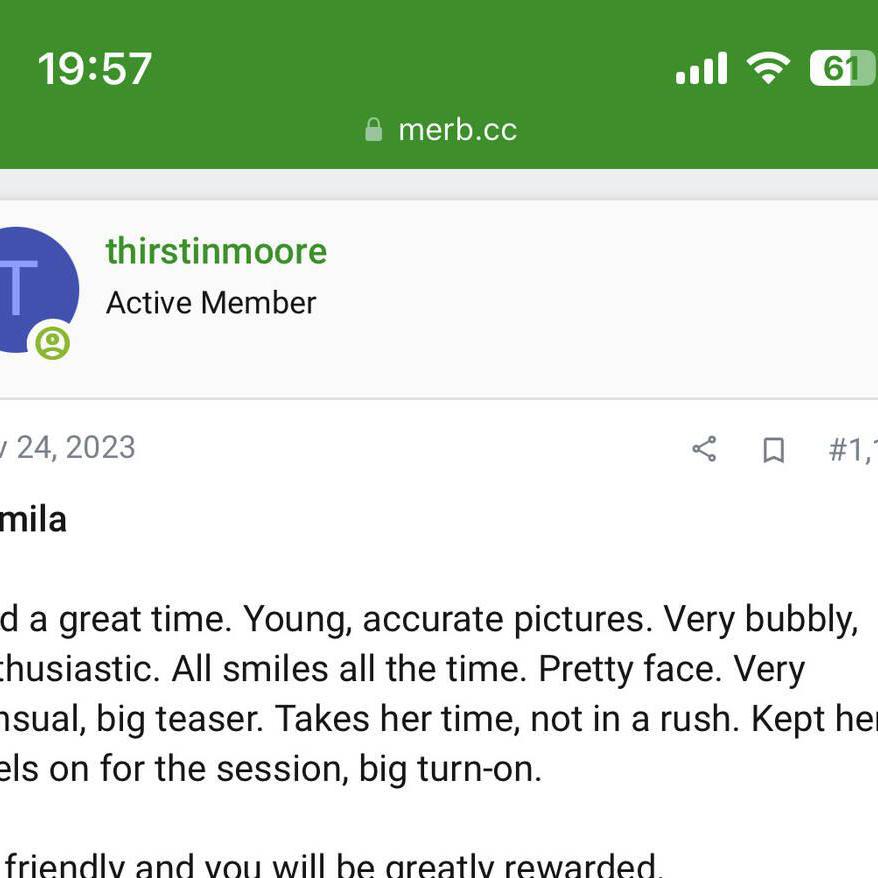
Task: Tap the Wi-Fi status icon
Action: 768,68
